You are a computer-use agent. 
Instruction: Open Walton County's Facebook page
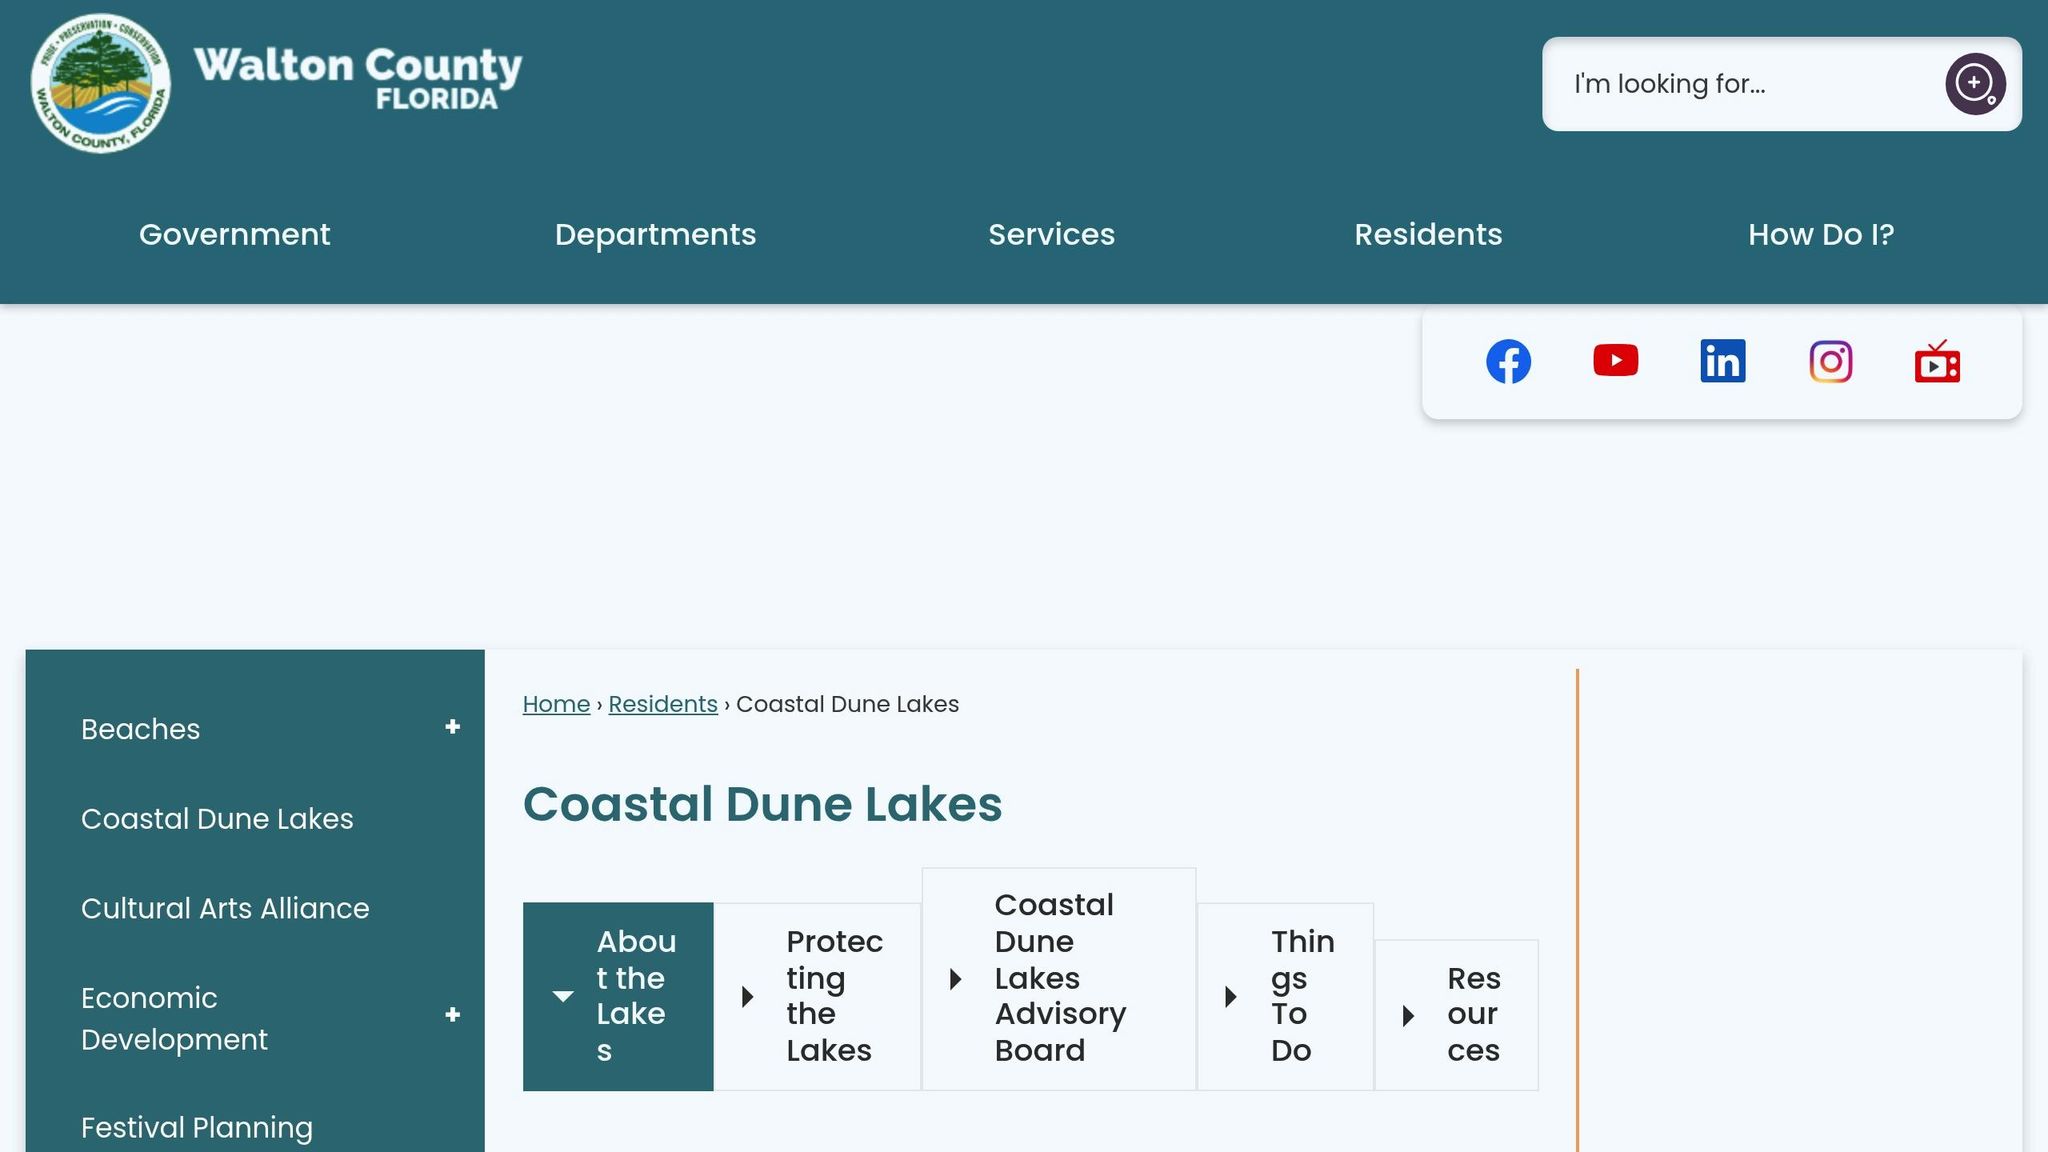(1508, 361)
